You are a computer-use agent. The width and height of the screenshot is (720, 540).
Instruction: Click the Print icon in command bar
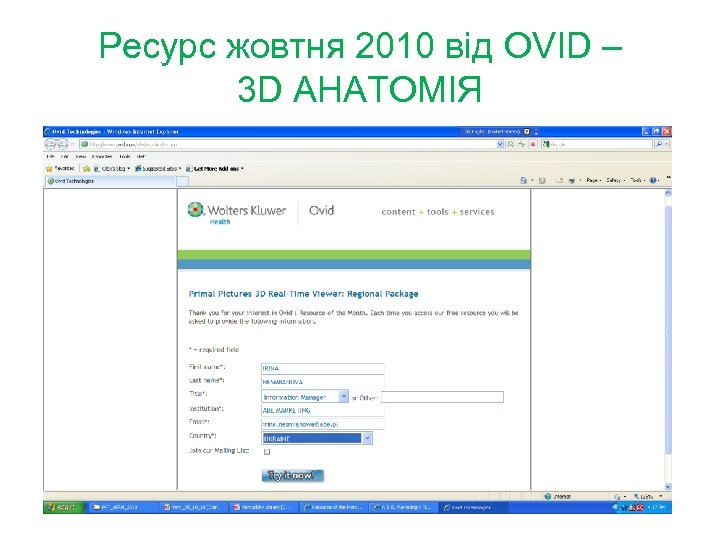coord(572,180)
